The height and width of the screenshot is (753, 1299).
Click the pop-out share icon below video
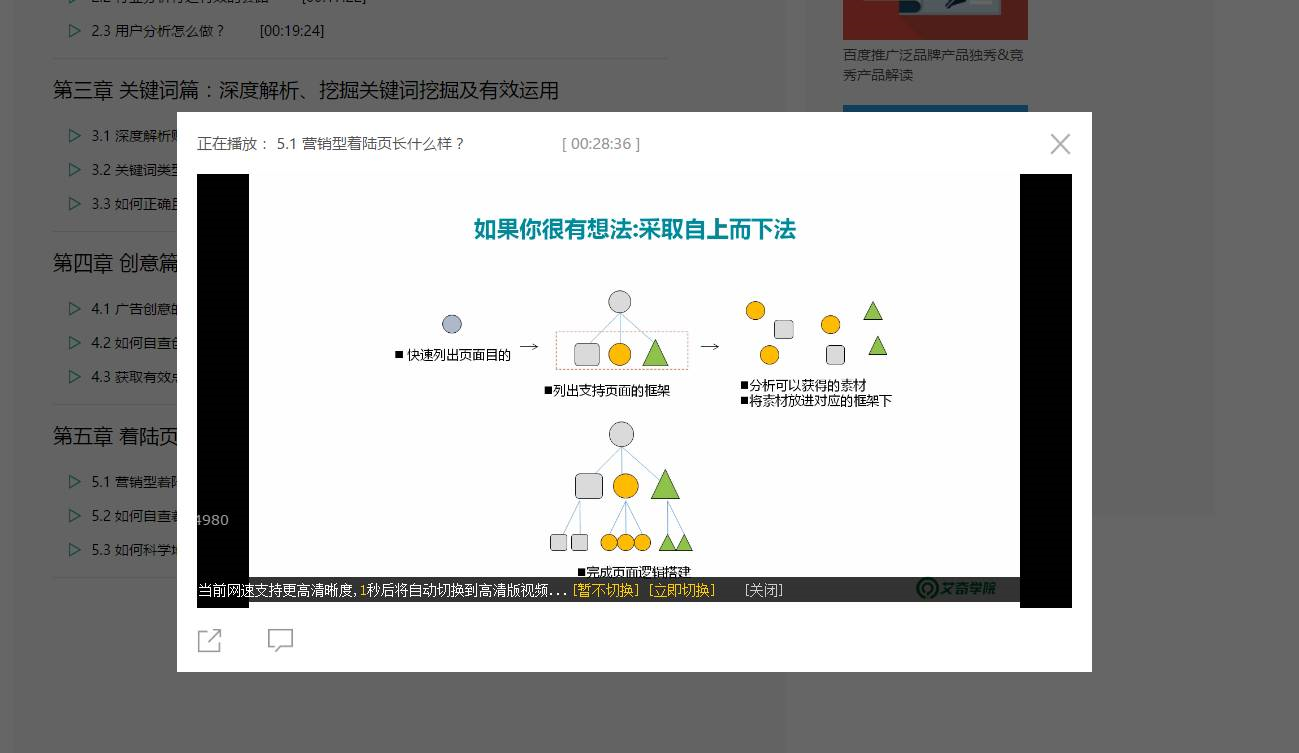point(209,640)
